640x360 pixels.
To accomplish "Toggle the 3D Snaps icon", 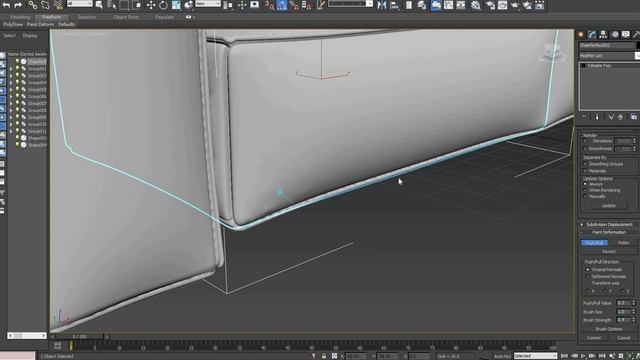I will click(x=269, y=5).
